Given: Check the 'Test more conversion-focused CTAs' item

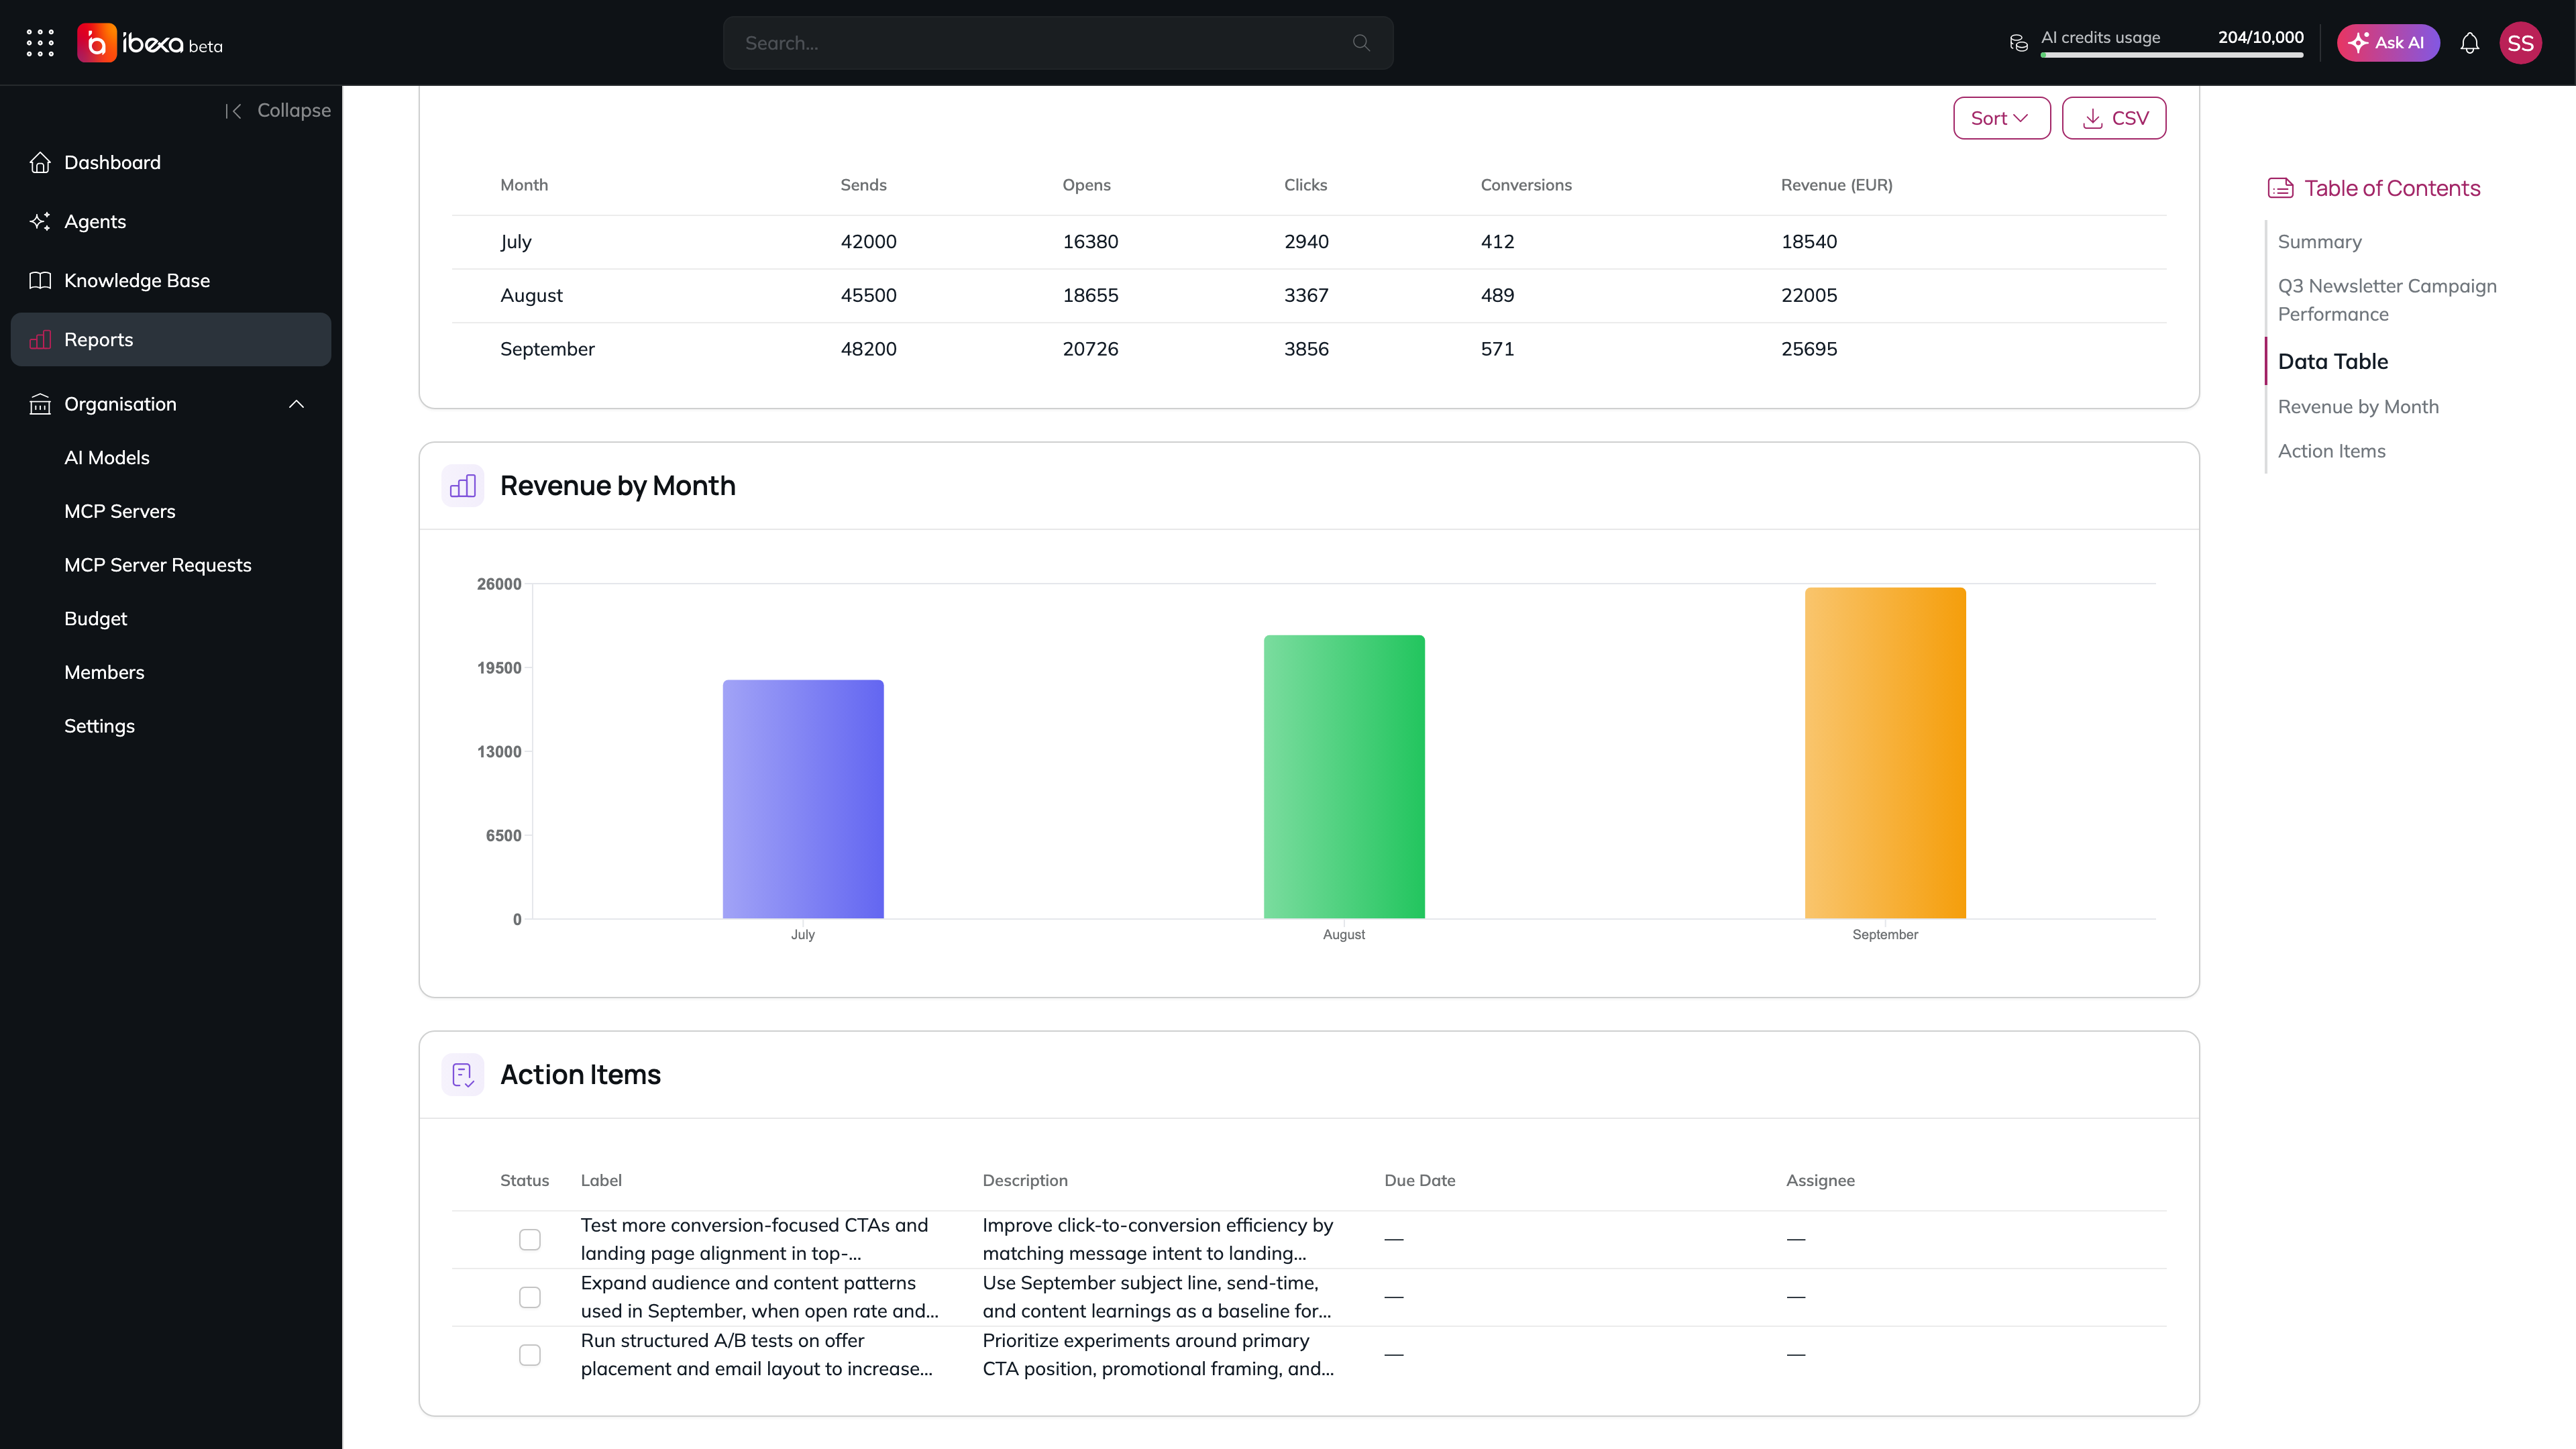Looking at the screenshot, I should (x=530, y=1240).
